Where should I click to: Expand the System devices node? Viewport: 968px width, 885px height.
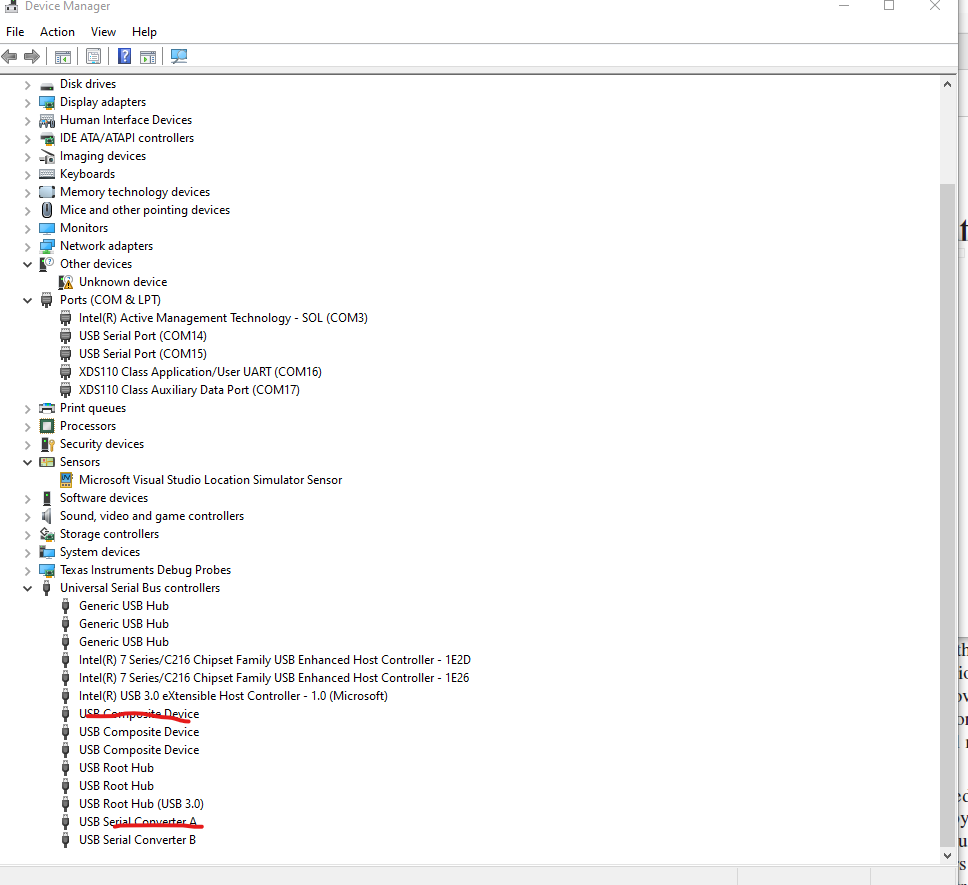coord(27,553)
